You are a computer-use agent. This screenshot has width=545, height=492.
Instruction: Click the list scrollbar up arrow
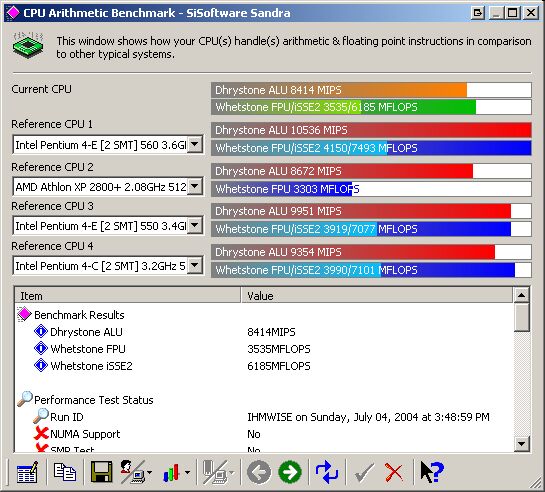(x=521, y=296)
